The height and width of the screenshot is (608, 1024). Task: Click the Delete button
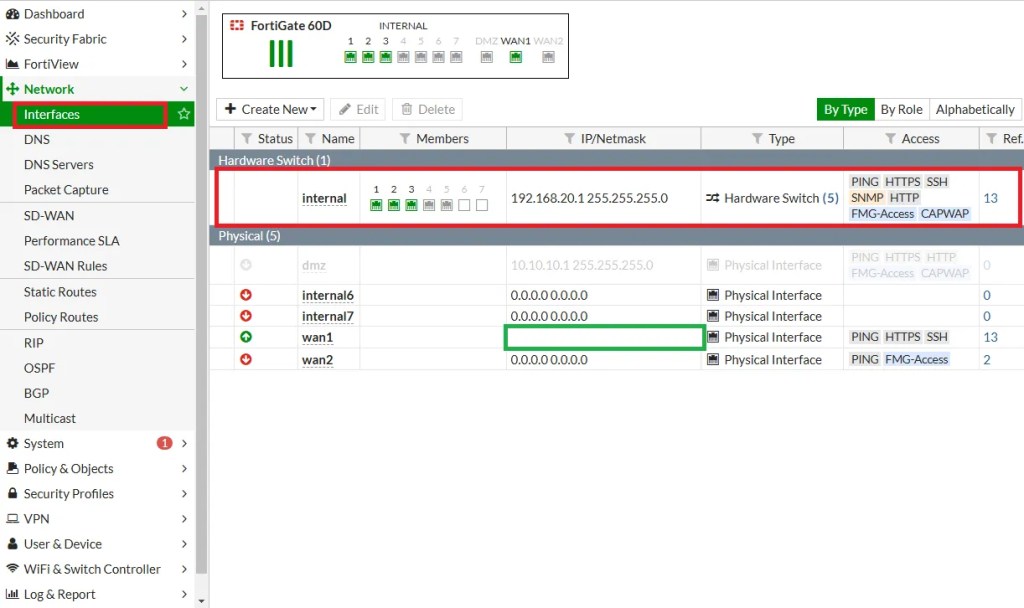428,109
